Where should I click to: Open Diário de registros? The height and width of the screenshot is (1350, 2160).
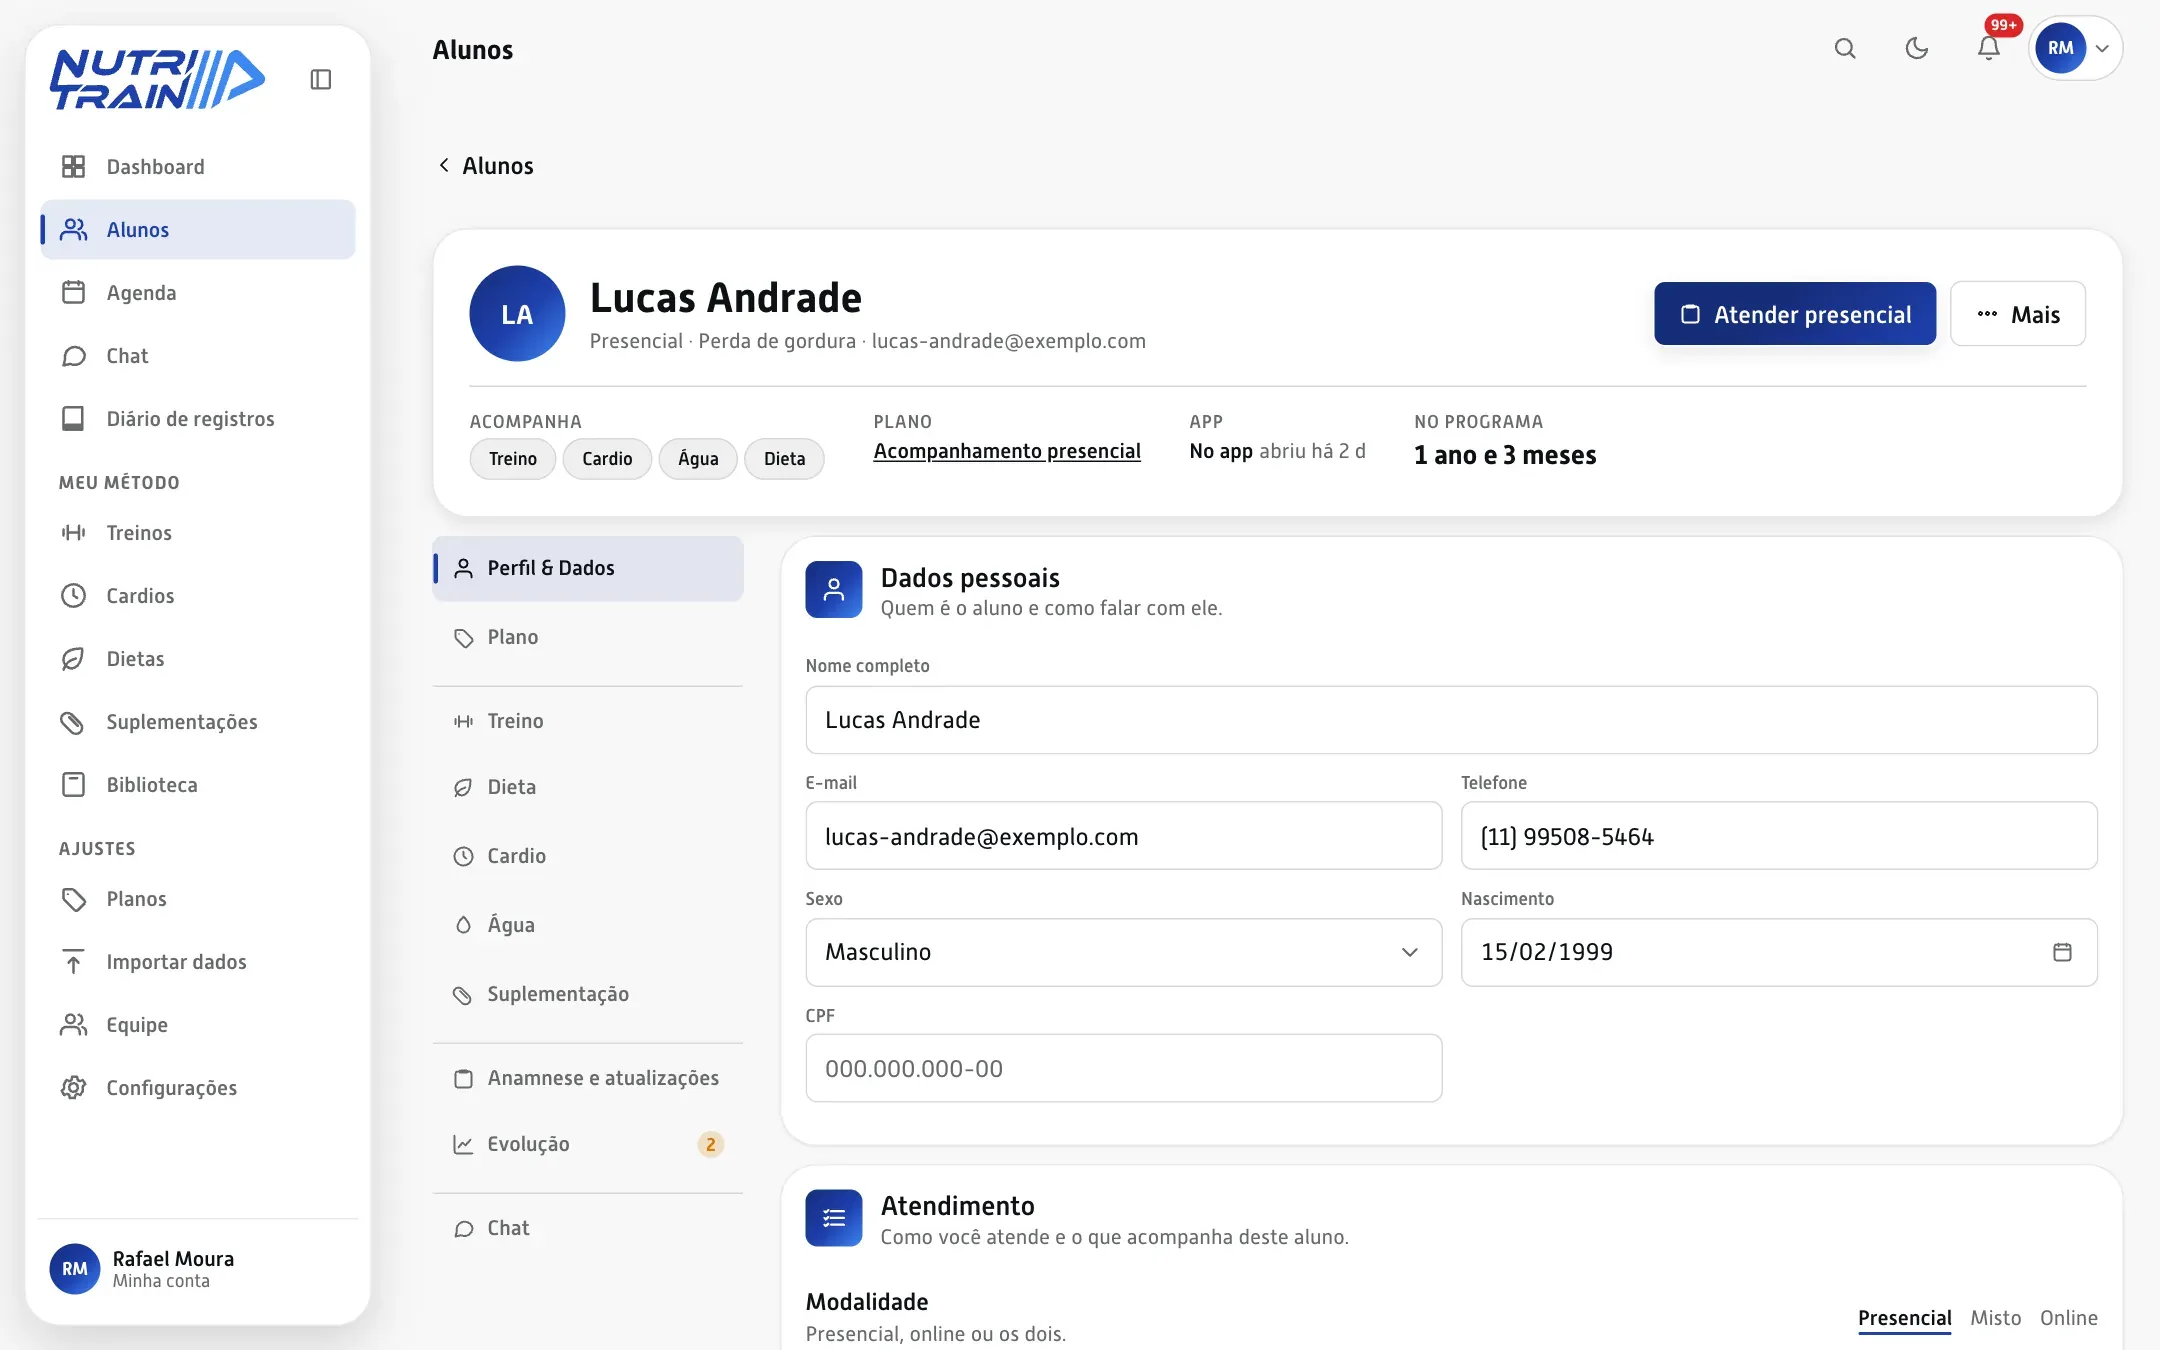(x=198, y=419)
